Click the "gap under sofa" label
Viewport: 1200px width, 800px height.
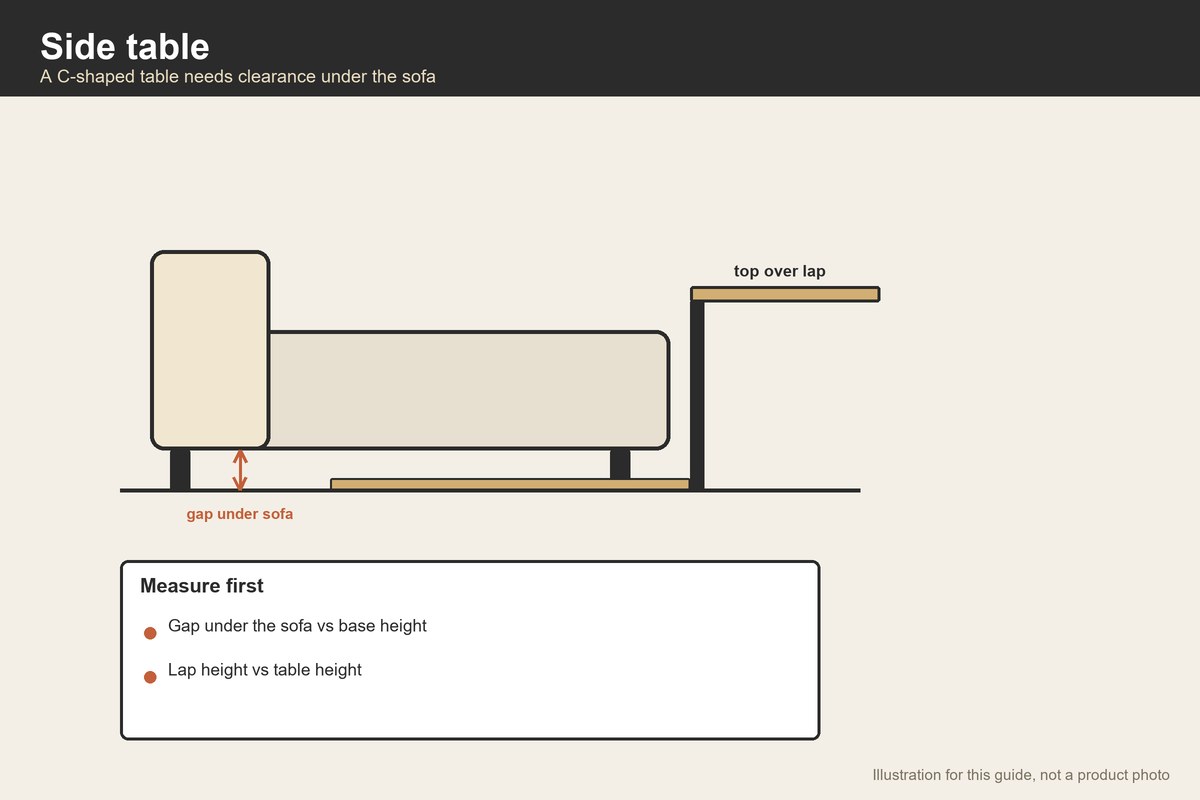coord(240,515)
